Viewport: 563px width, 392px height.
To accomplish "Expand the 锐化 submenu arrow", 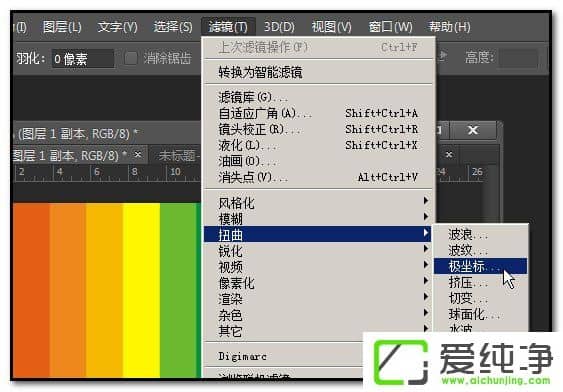I will click(425, 248).
